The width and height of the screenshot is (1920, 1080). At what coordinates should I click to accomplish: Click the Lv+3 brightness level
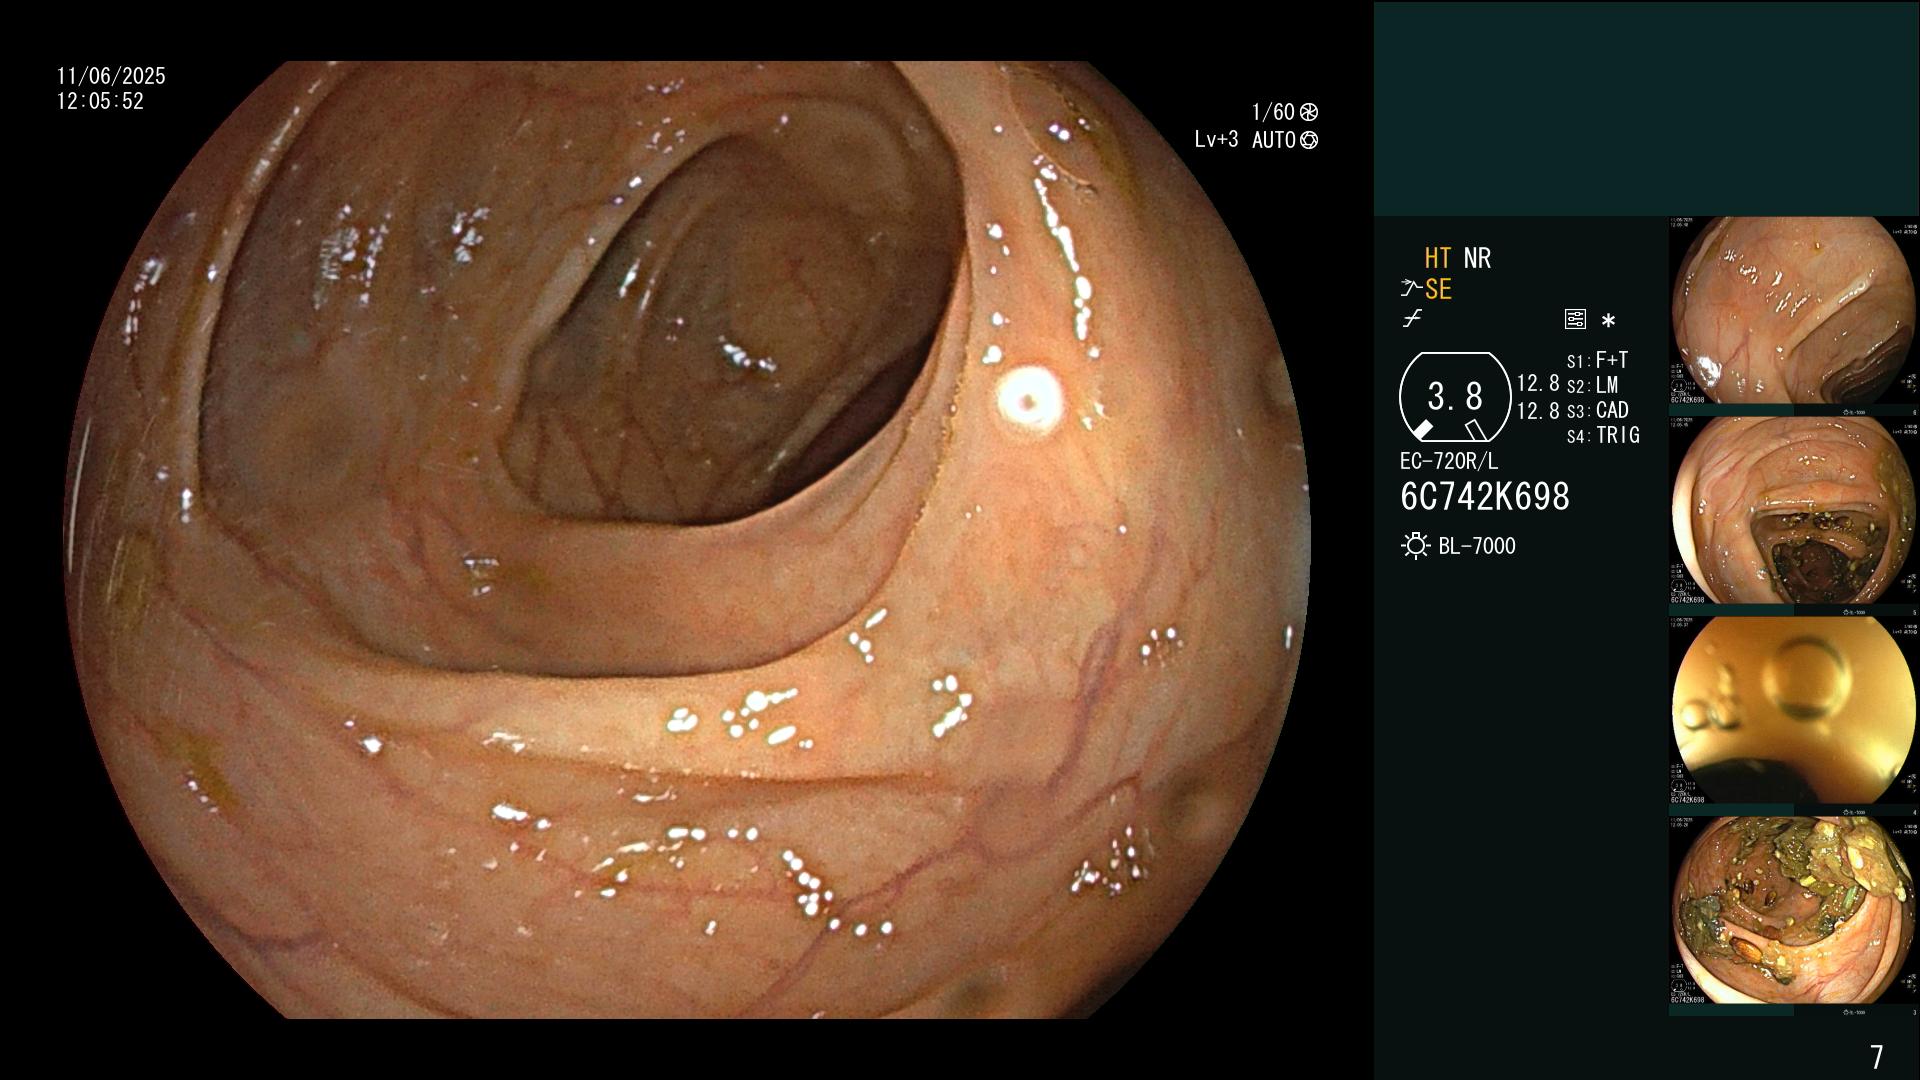coord(1216,140)
